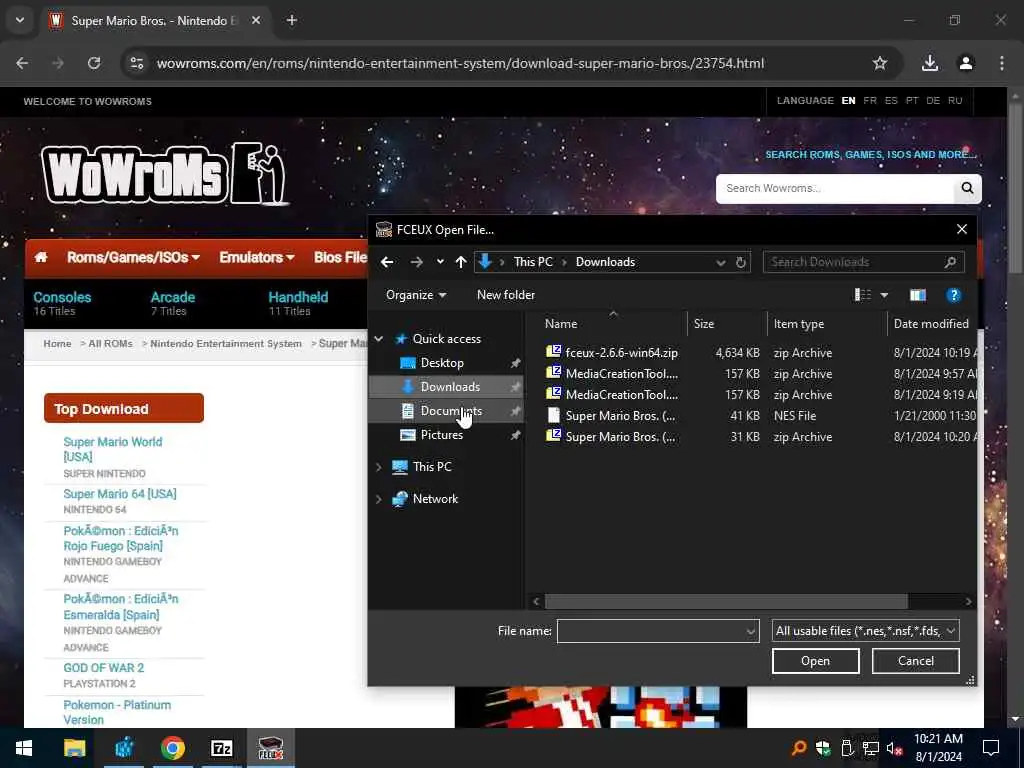Click the Open button

point(816,661)
